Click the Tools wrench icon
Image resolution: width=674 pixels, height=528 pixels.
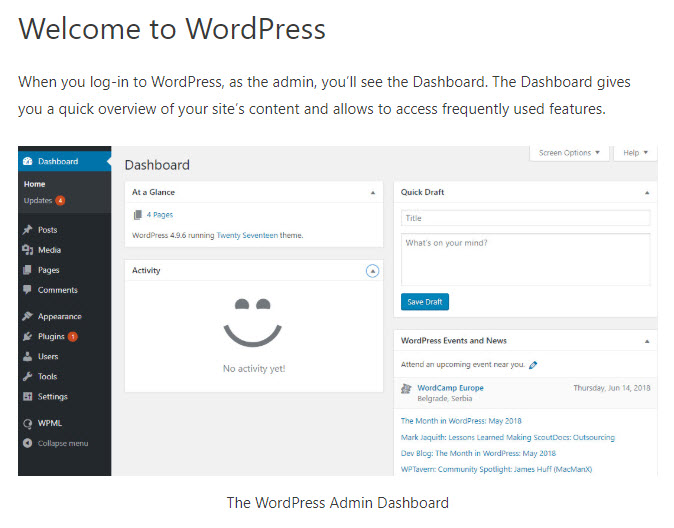click(27, 377)
